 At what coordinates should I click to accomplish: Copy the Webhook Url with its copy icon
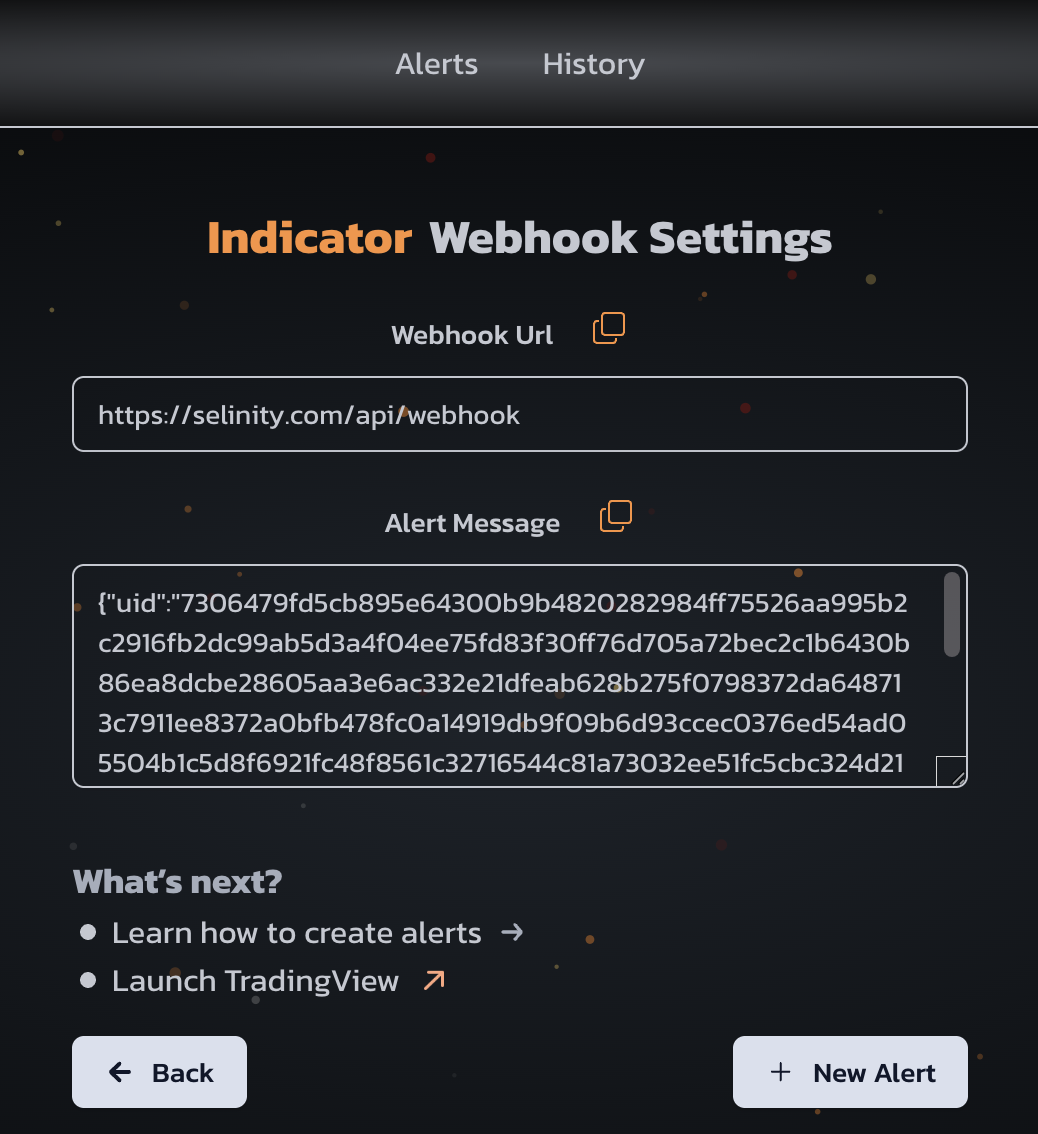pos(609,328)
